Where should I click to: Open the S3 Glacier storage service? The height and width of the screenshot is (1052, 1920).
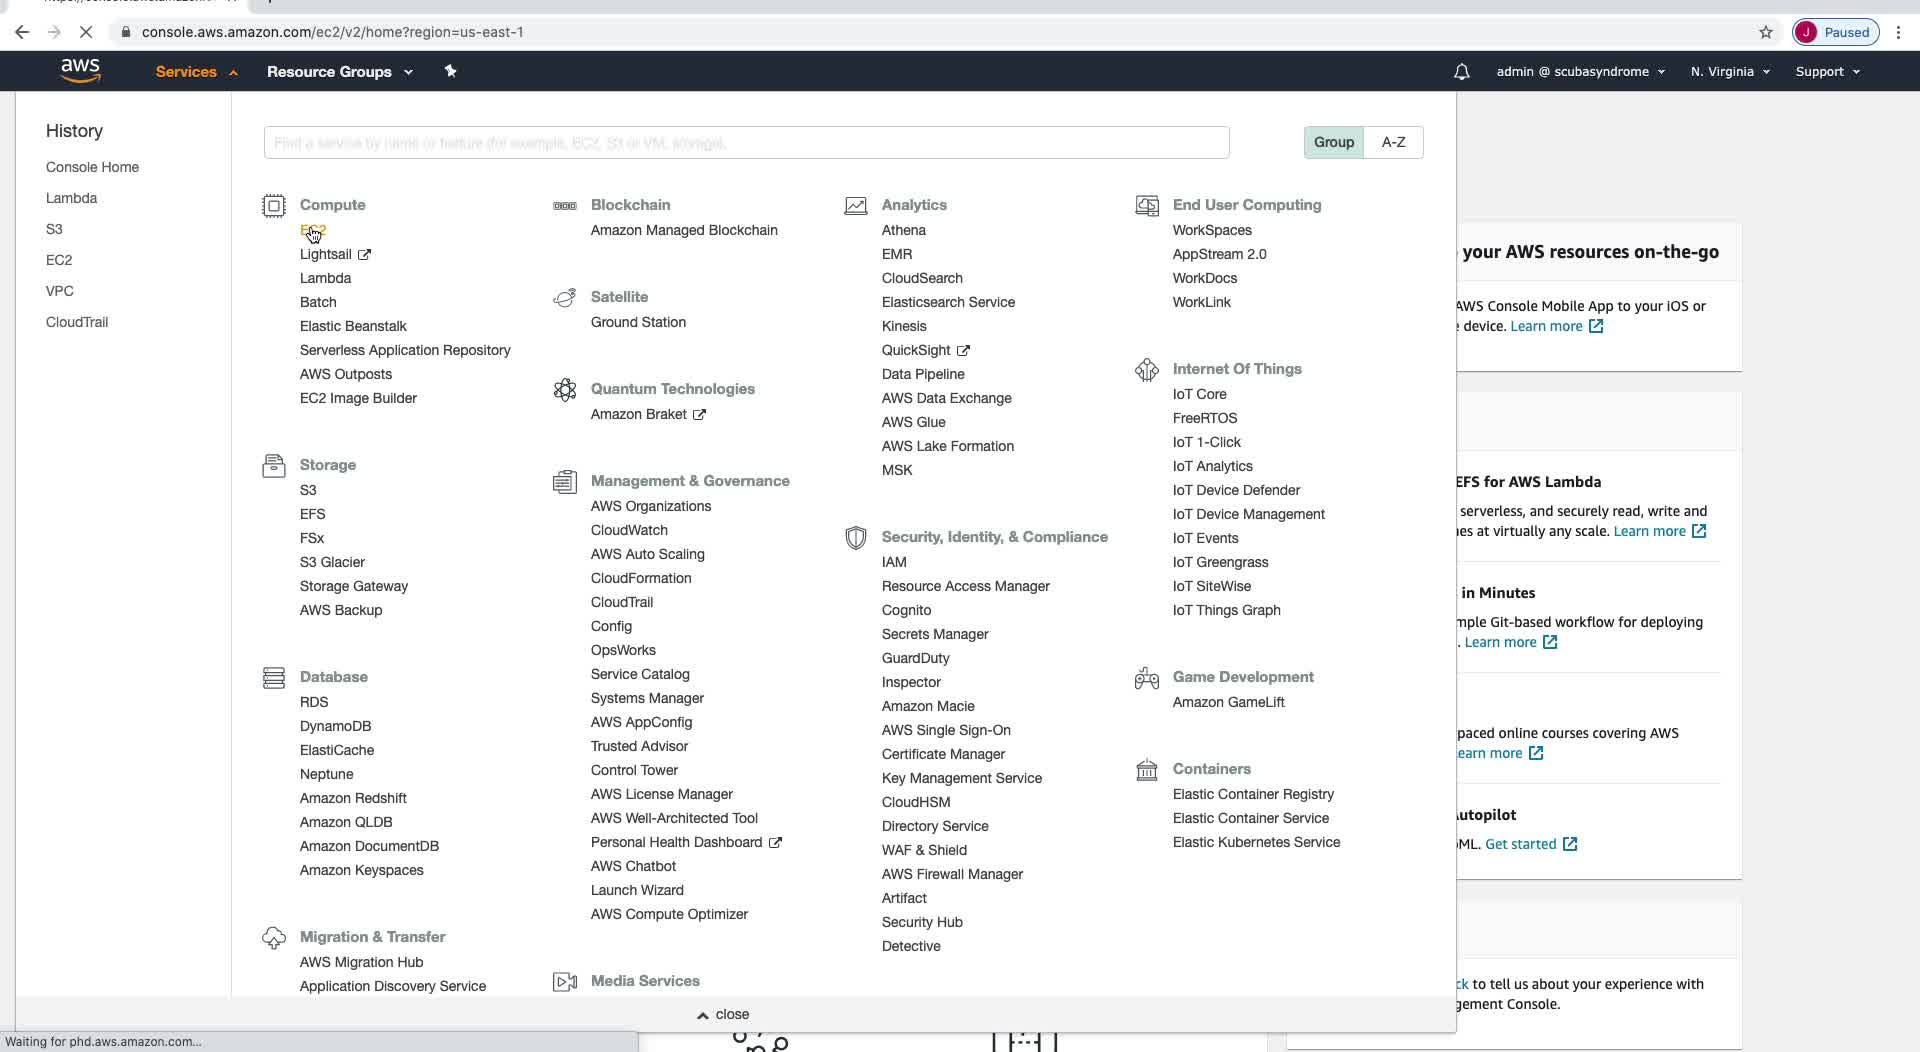click(332, 562)
